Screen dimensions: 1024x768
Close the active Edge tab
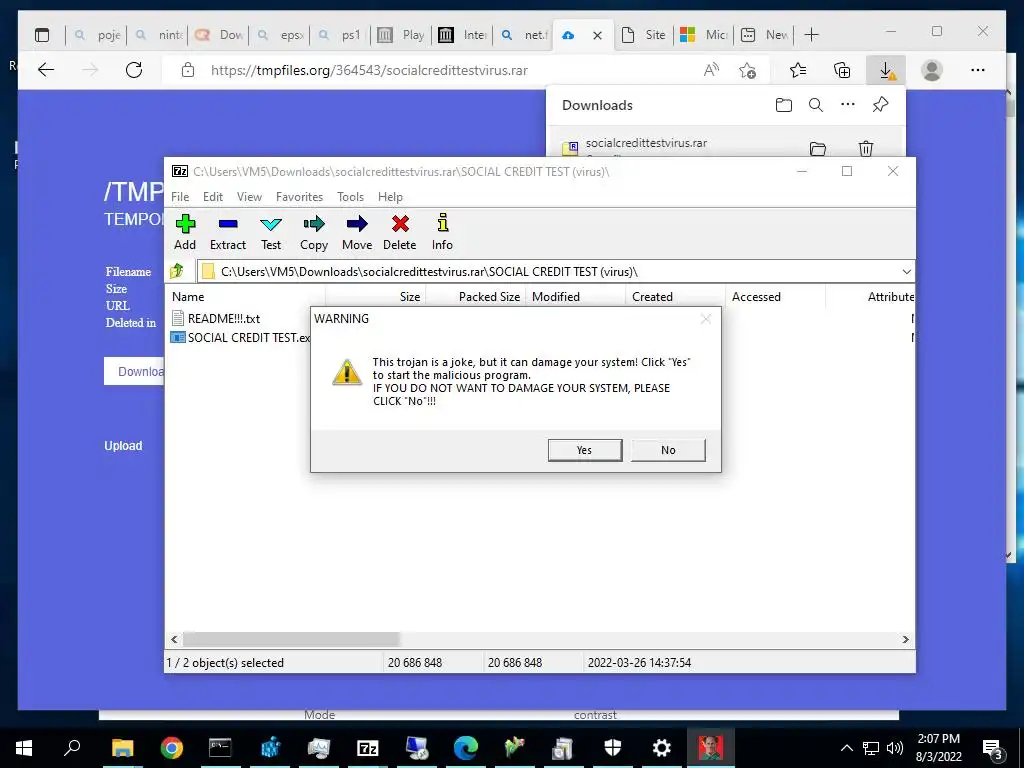[x=597, y=35]
